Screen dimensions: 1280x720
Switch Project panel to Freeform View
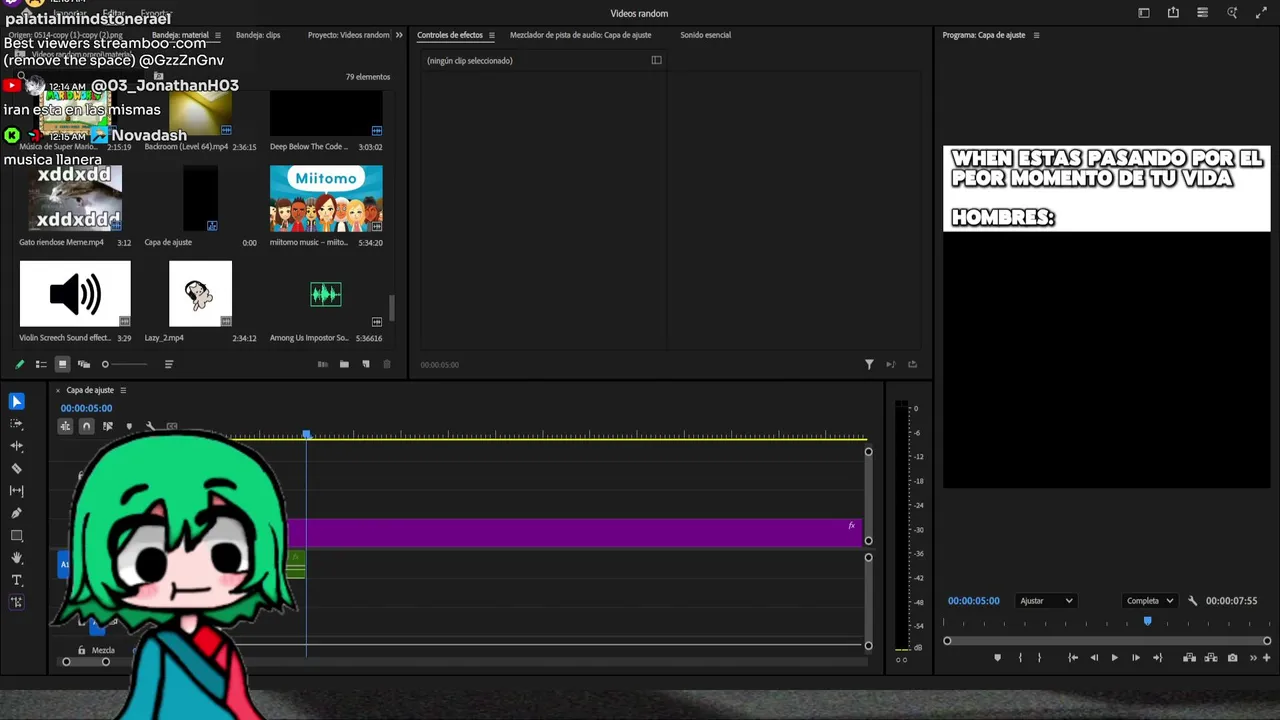click(84, 364)
